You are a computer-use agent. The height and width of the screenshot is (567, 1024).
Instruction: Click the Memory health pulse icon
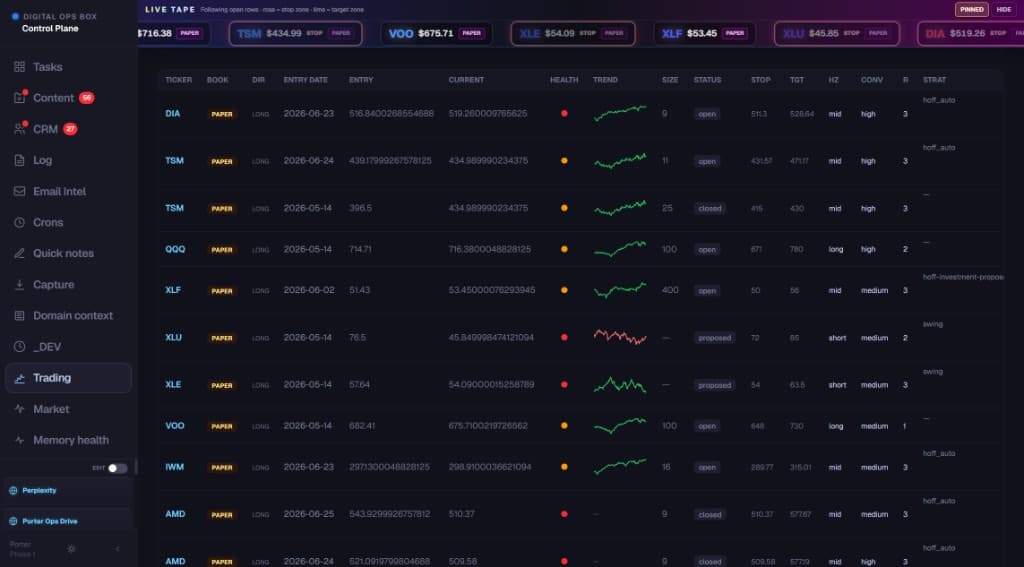(x=20, y=440)
